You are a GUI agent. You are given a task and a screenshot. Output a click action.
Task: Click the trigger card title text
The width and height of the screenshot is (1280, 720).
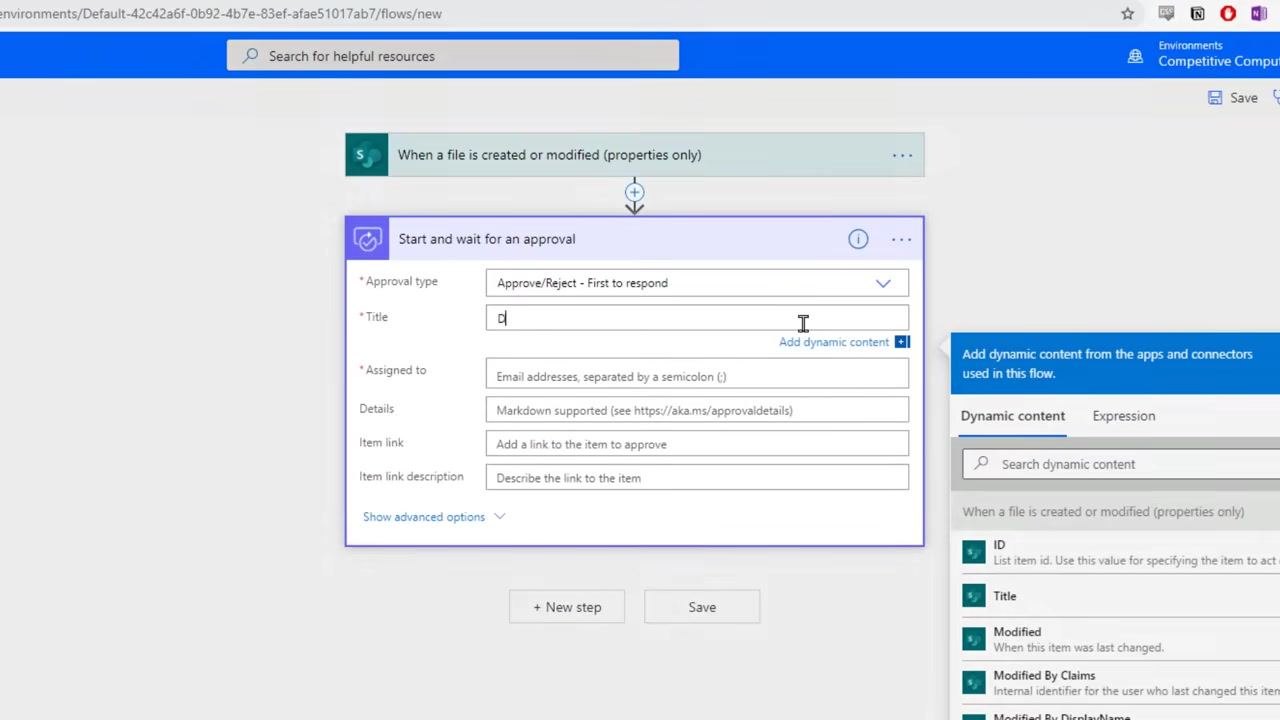coord(549,155)
